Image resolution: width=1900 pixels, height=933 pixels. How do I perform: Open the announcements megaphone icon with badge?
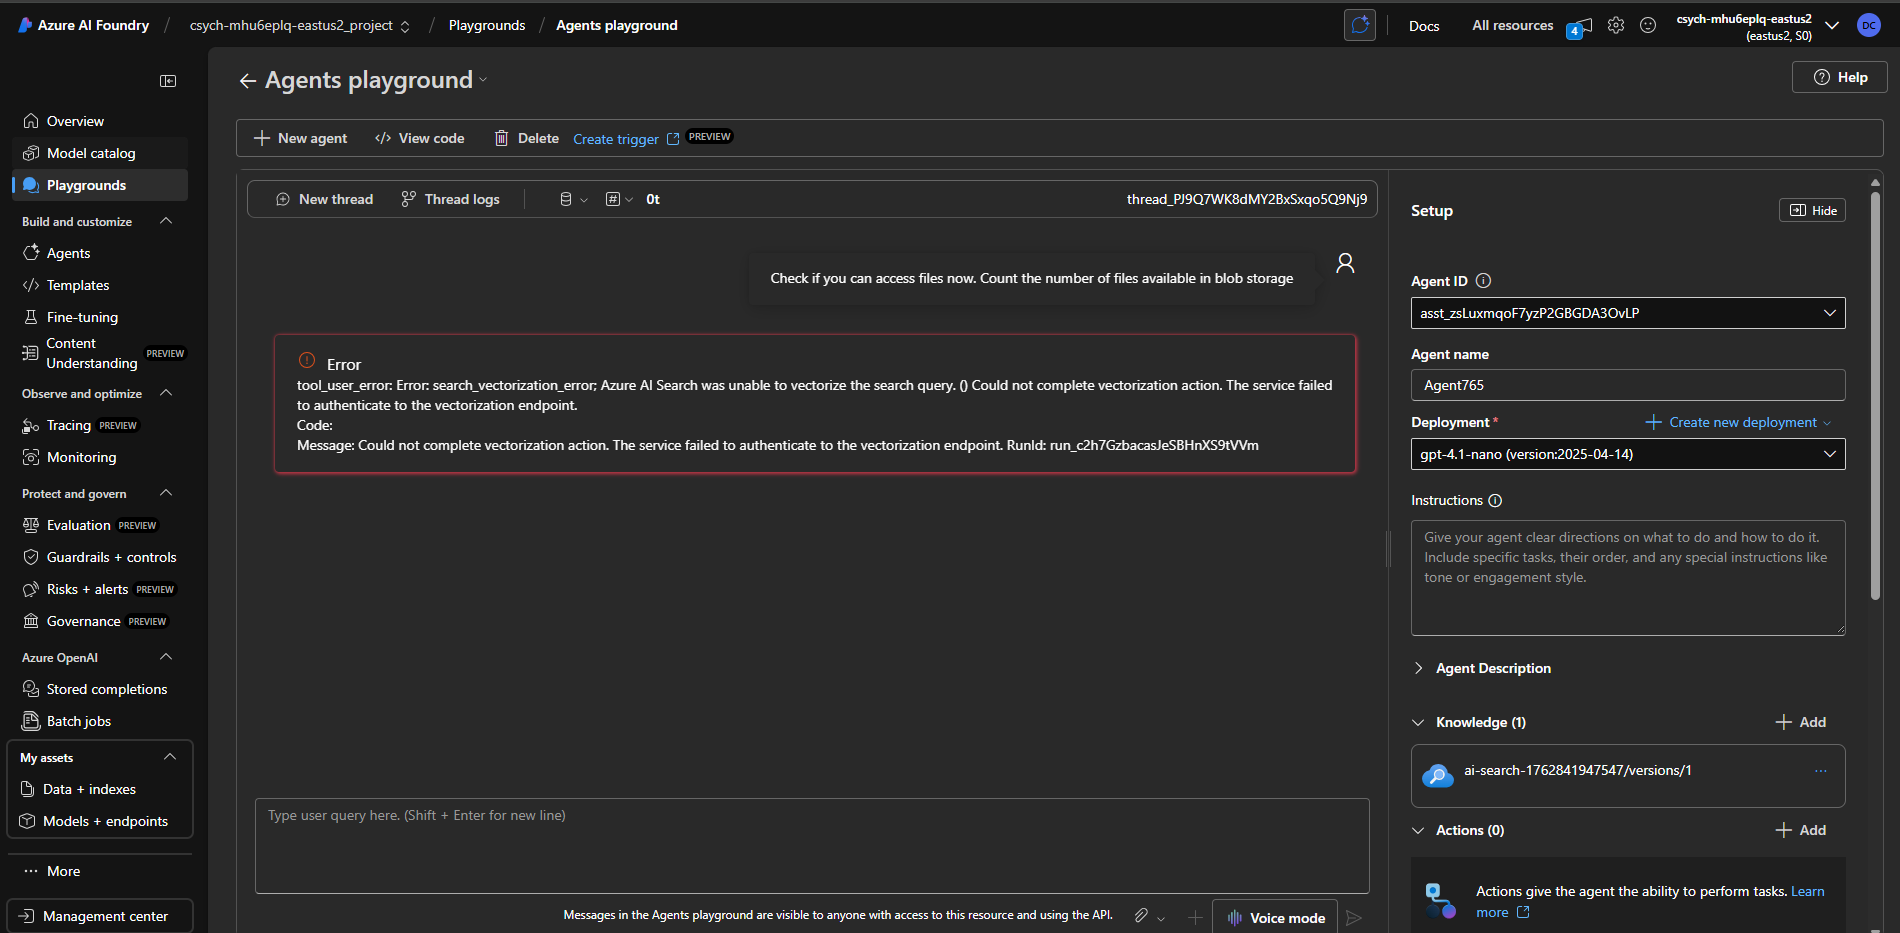tap(1579, 27)
